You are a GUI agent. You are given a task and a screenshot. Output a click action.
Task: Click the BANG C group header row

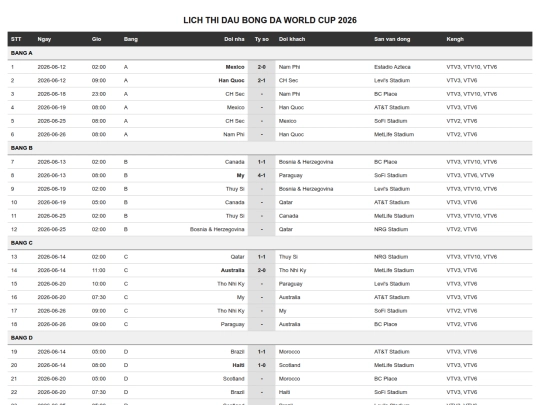tap(270, 243)
